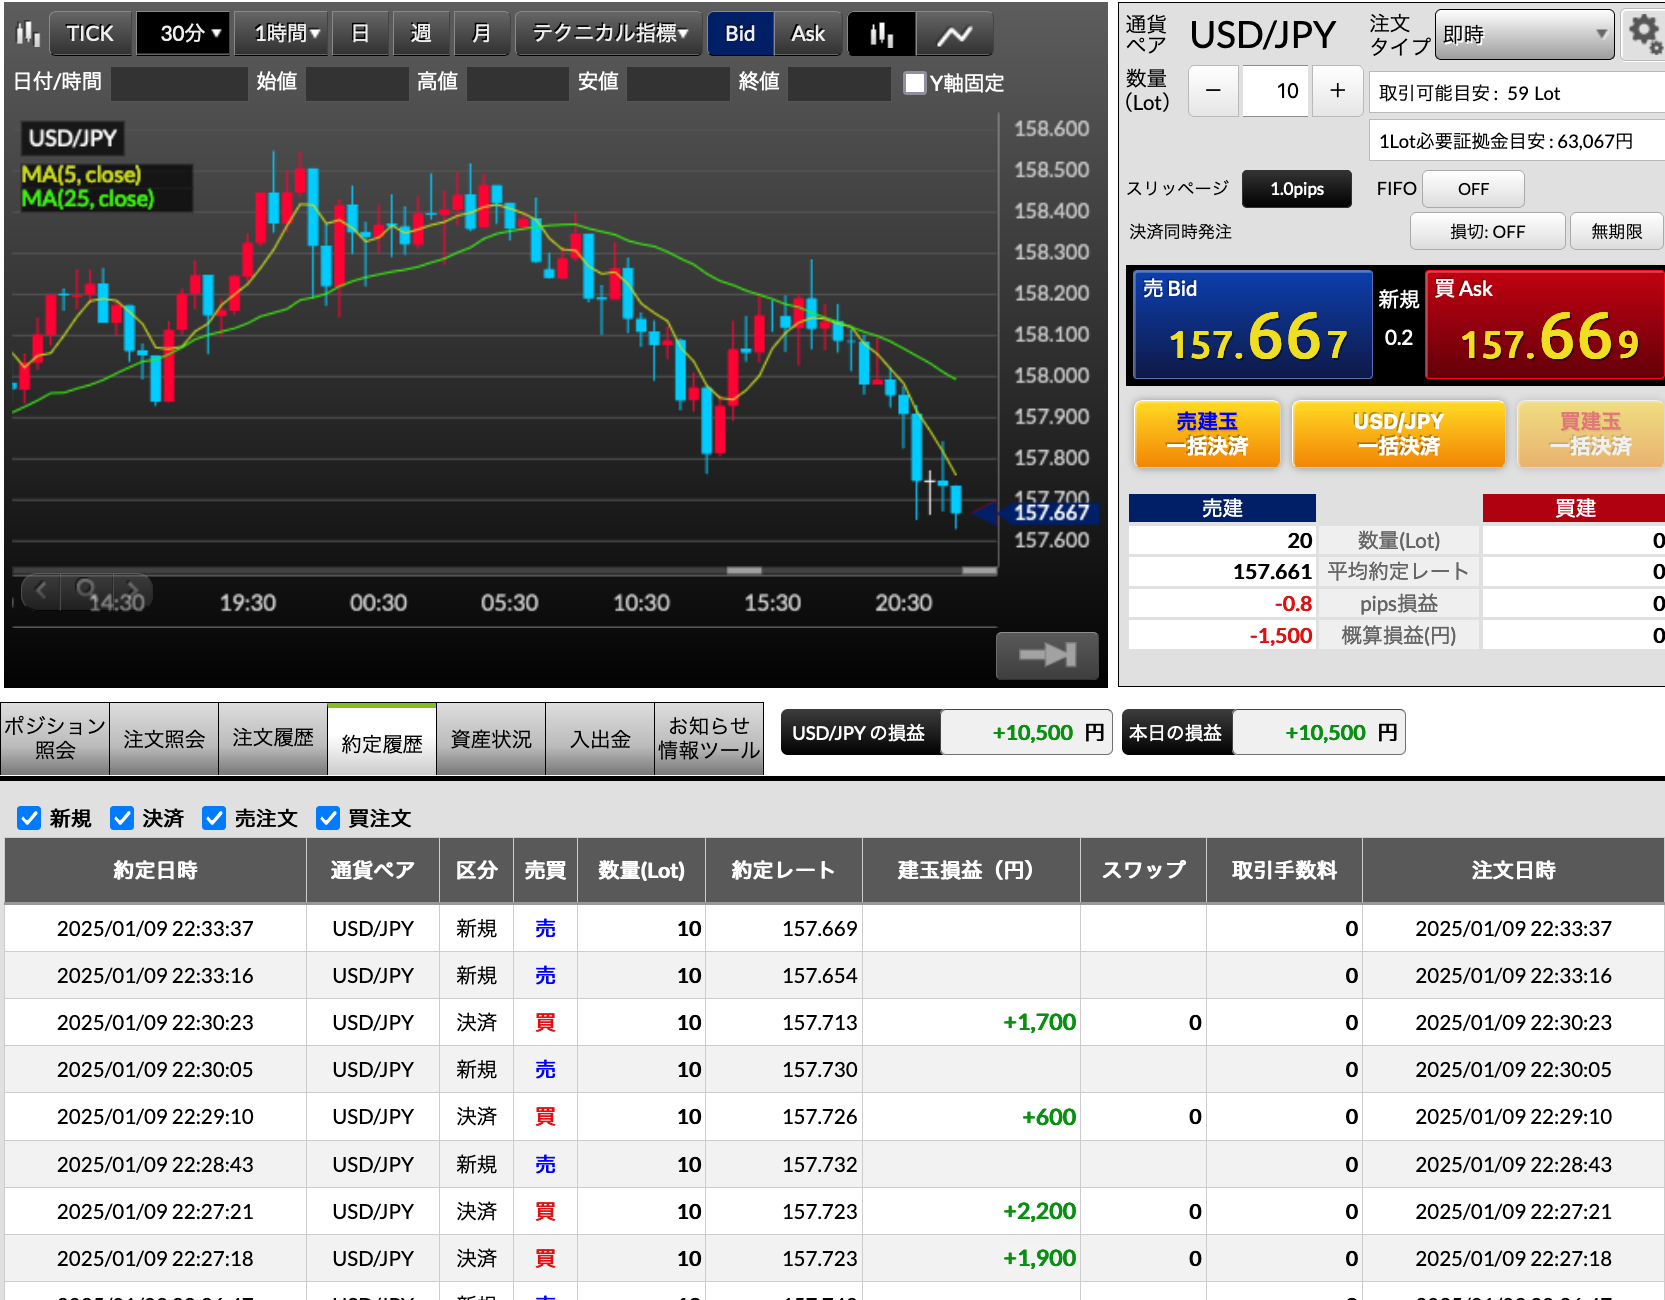This screenshot has width=1665, height=1300.
Task: Click the 始値 value field
Action: point(357,83)
